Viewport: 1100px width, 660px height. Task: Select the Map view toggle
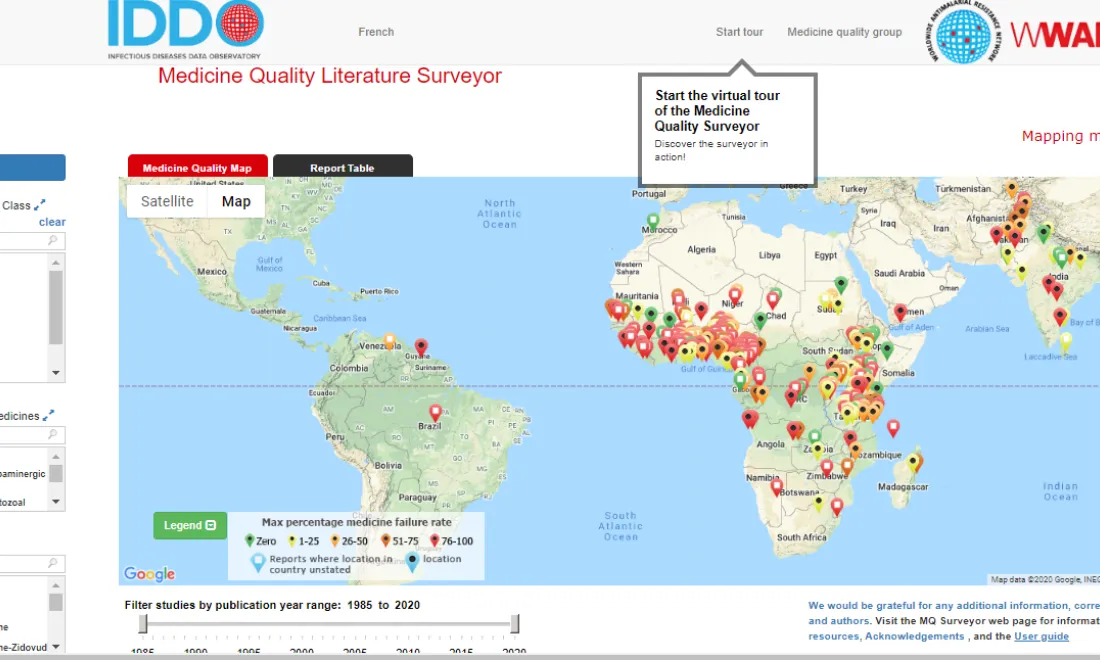(x=235, y=201)
